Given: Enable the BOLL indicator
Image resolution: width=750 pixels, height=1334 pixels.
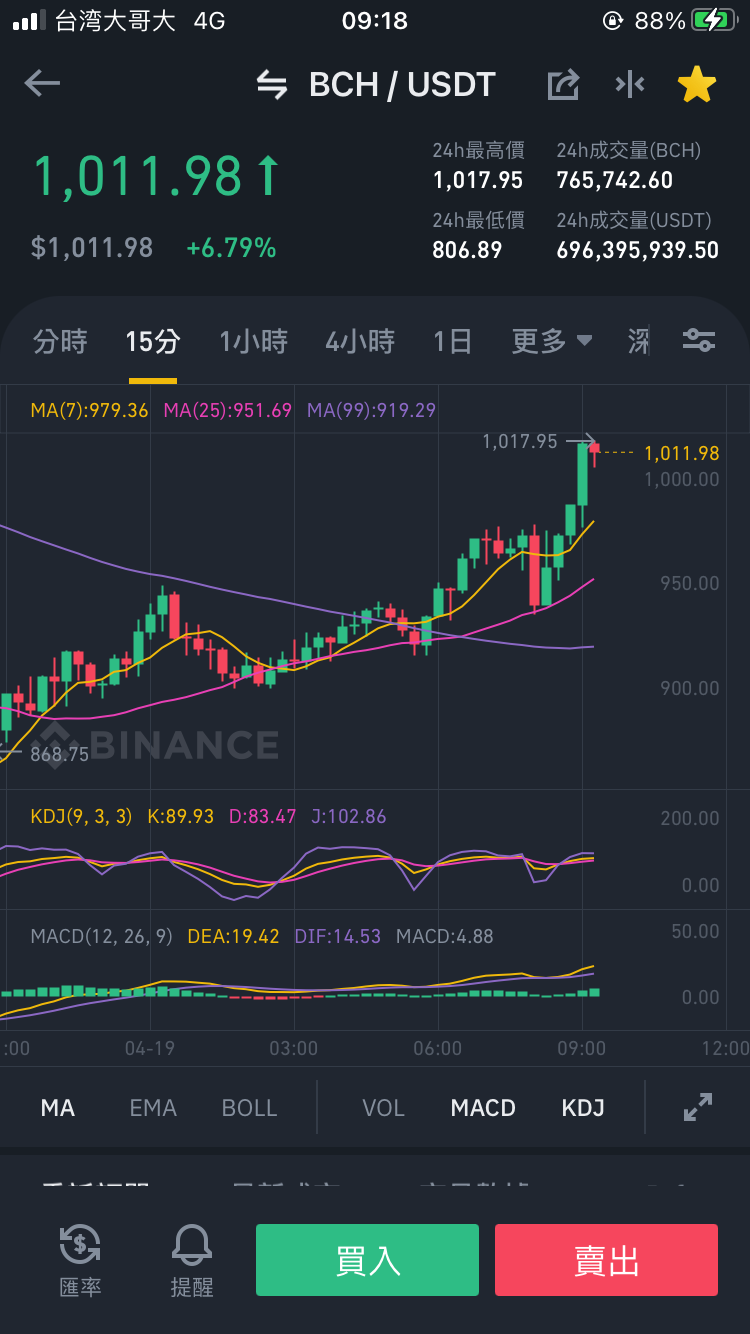Looking at the screenshot, I should [249, 1108].
